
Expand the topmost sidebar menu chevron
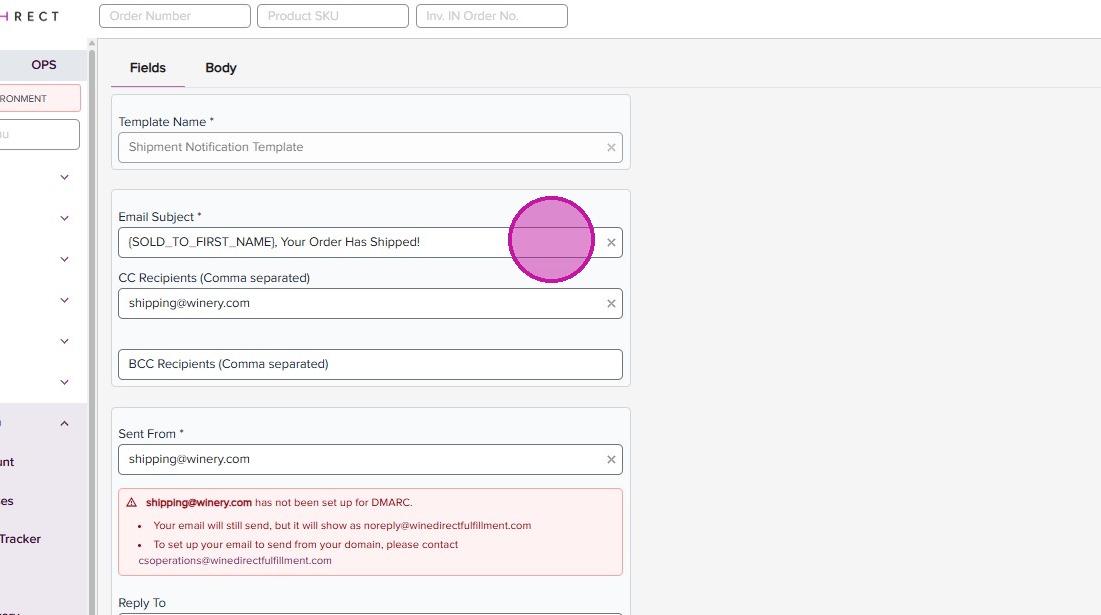[64, 177]
